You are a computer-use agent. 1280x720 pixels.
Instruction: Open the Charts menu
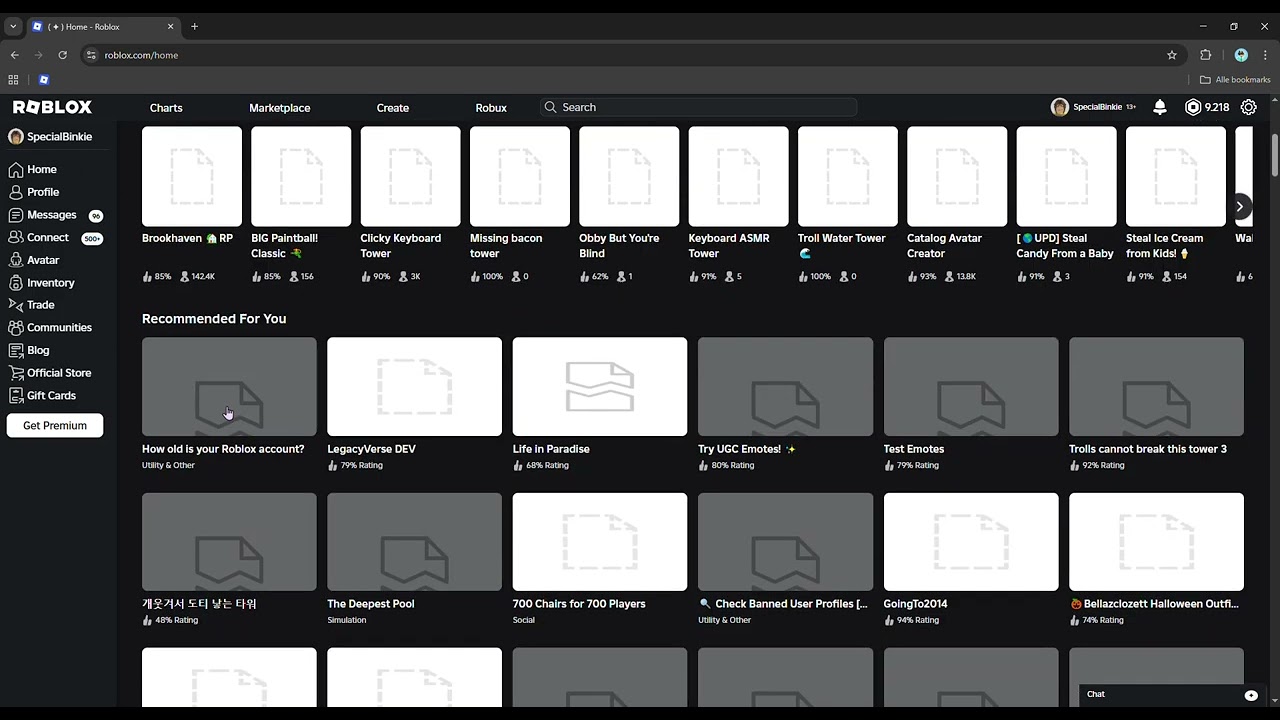point(166,108)
